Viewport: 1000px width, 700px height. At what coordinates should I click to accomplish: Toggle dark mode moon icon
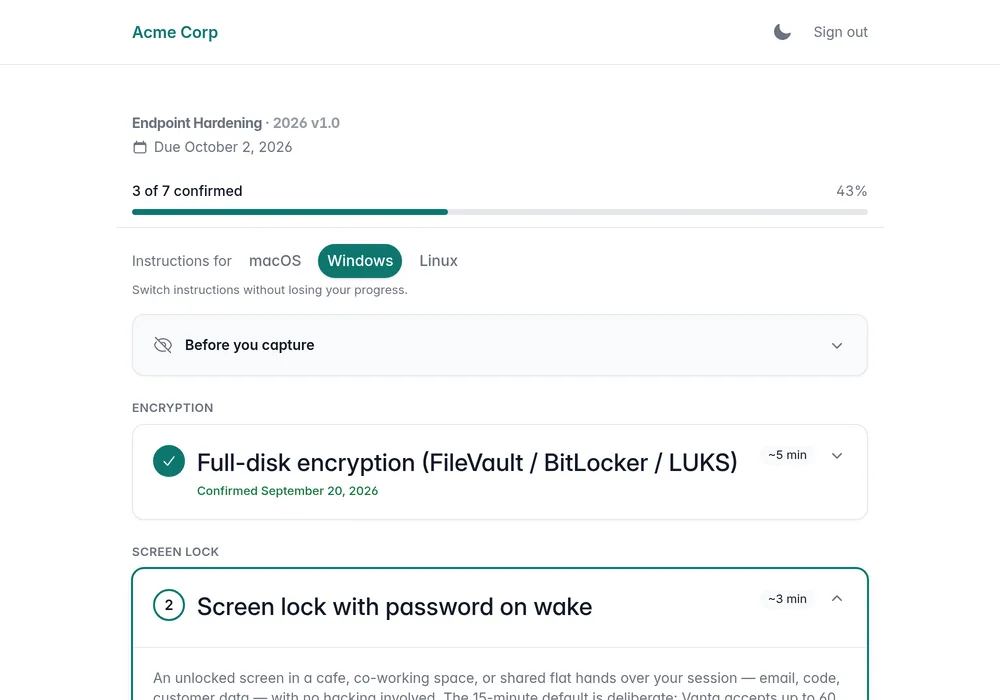click(x=782, y=32)
